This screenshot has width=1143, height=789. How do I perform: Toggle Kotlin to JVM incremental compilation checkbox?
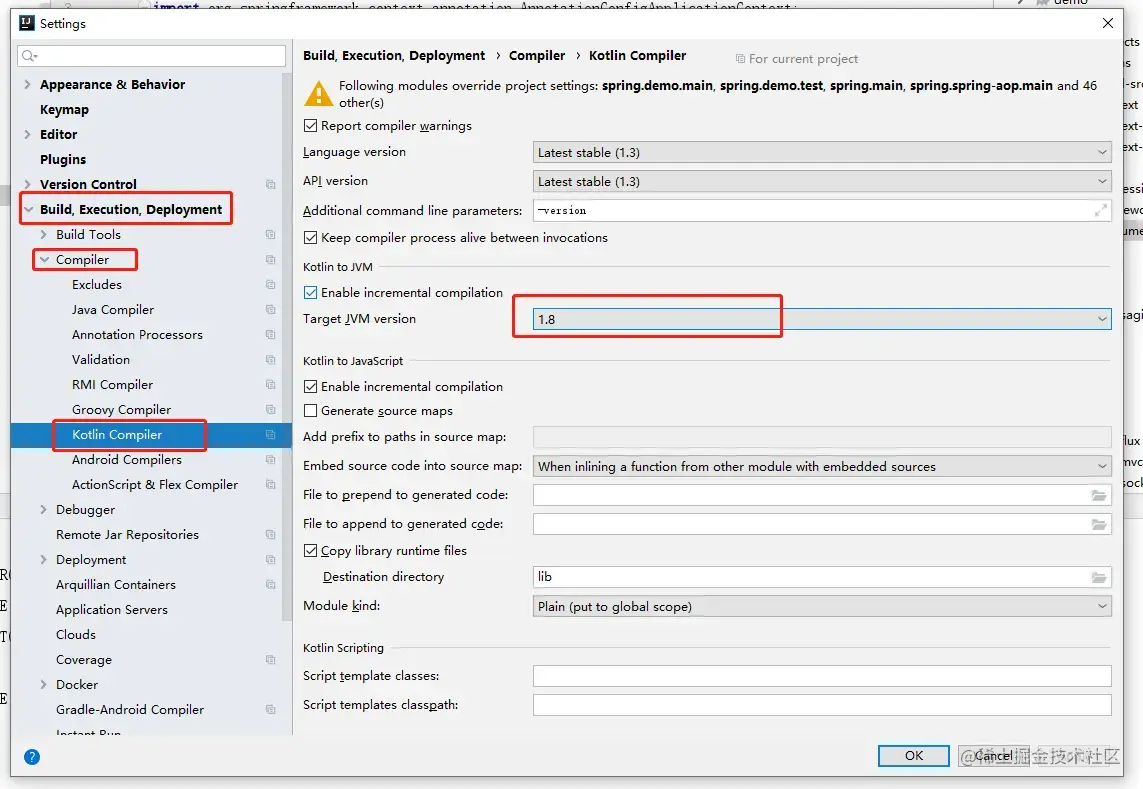(311, 292)
